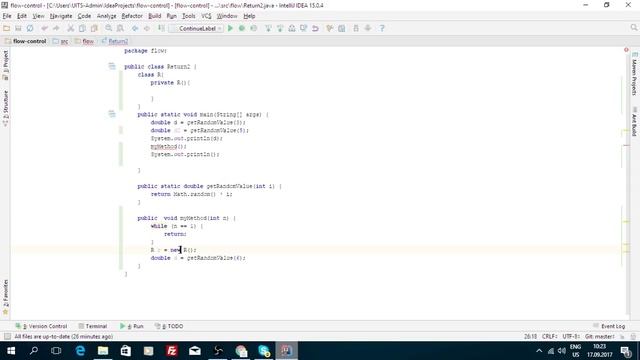Toggle the Ant Build tool window
This screenshot has width=640, height=360.
[x=634, y=122]
